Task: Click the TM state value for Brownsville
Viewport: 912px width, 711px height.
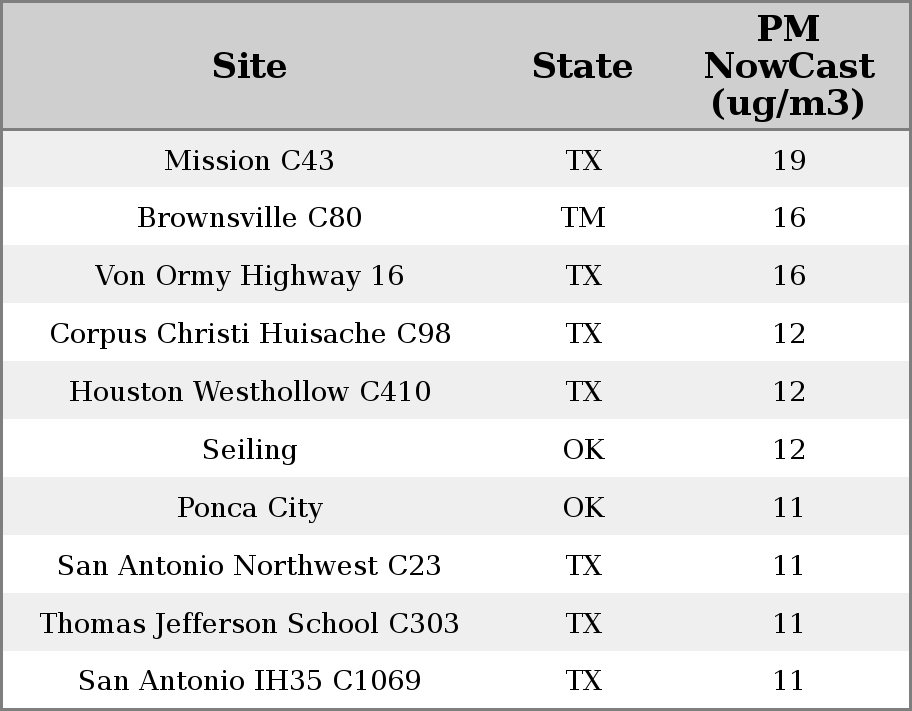Action: pos(583,218)
